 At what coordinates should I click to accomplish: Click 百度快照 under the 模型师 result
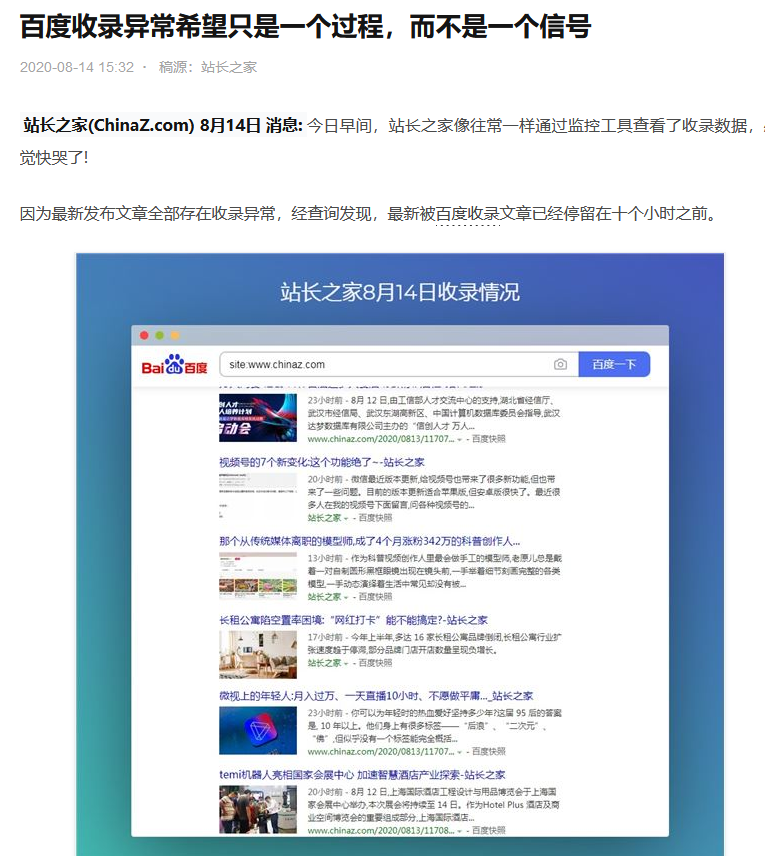[x=375, y=597]
